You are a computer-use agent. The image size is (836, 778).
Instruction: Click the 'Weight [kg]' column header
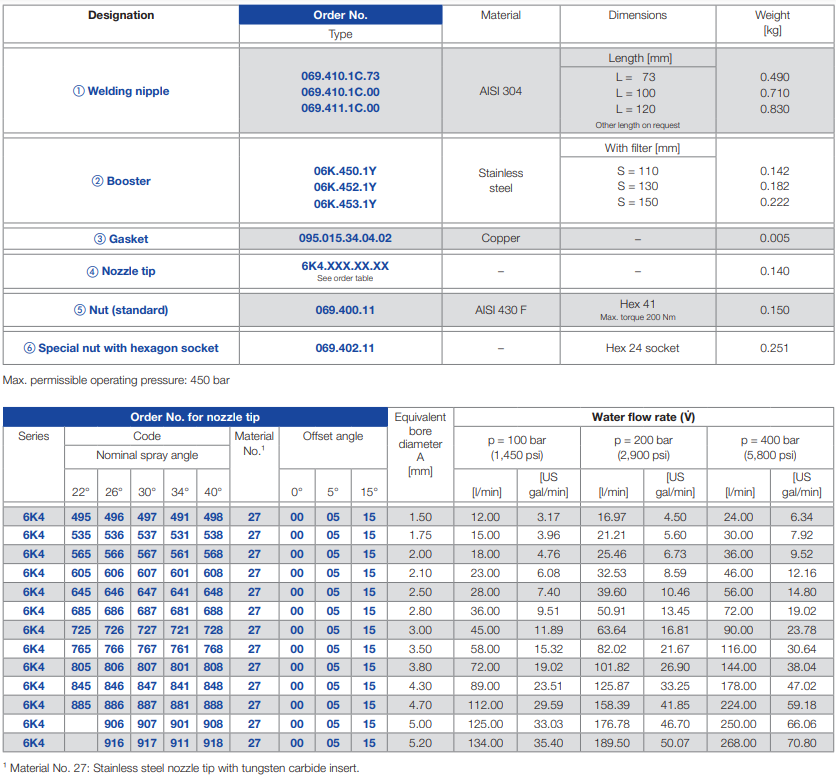[773, 22]
